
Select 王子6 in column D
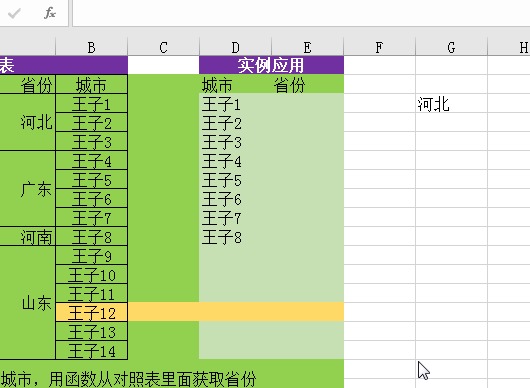pos(235,198)
